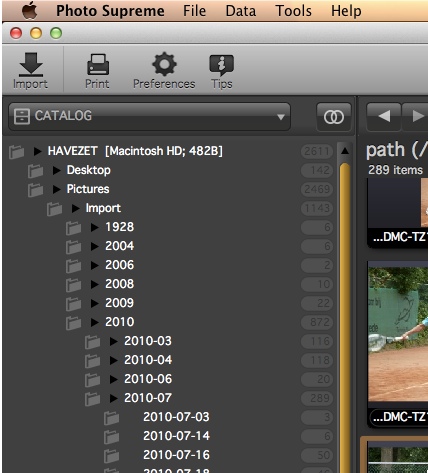Viewport: 428px width, 473px height.
Task: Click the 50 count badge for 2010-07-16
Action: [x=317, y=455]
